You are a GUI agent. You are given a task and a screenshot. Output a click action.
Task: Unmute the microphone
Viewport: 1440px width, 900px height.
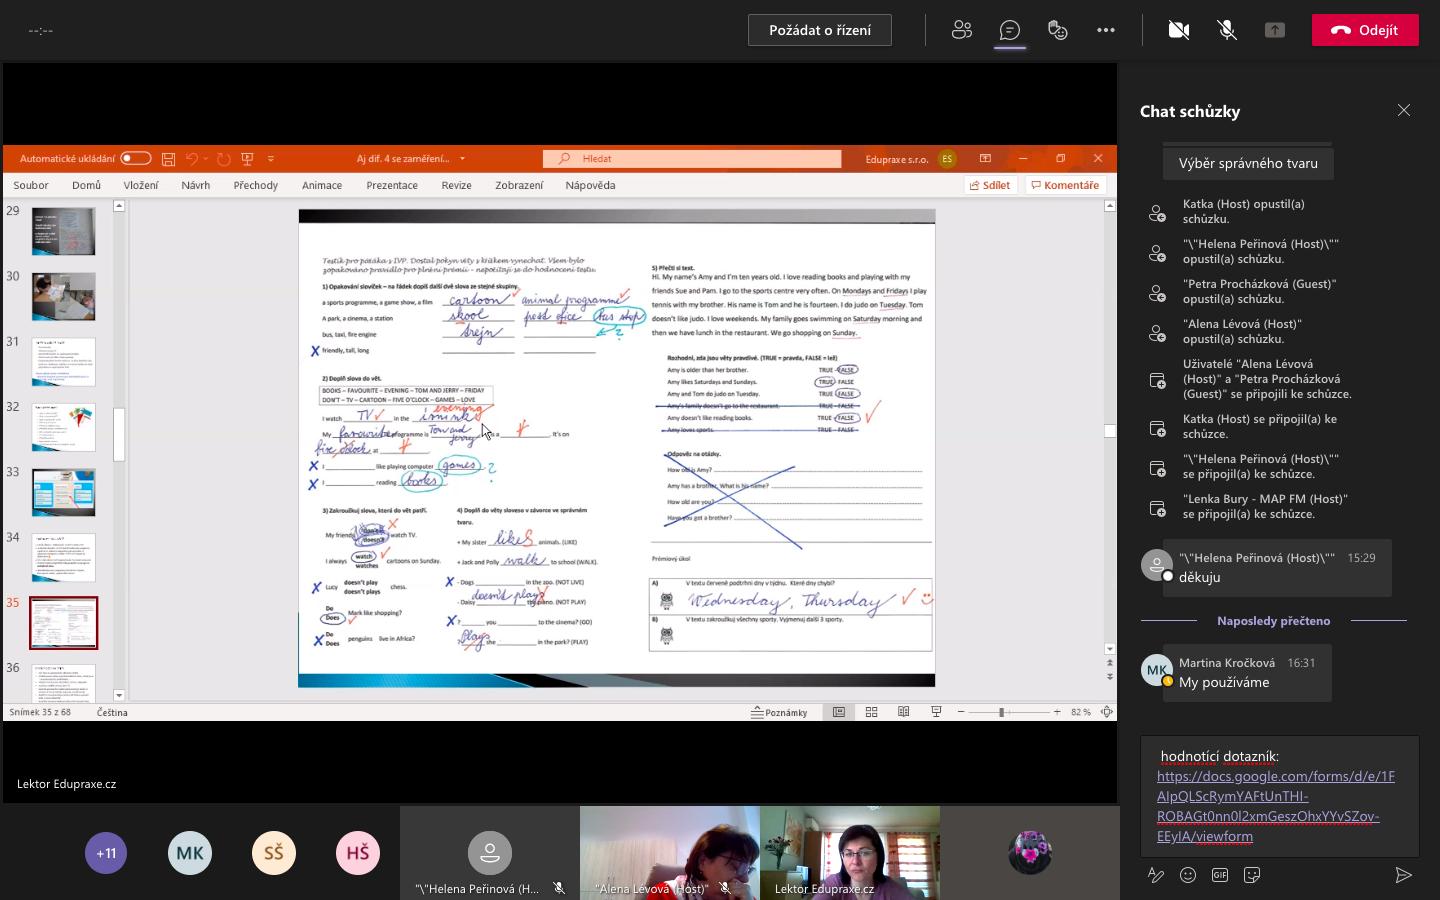click(1227, 30)
